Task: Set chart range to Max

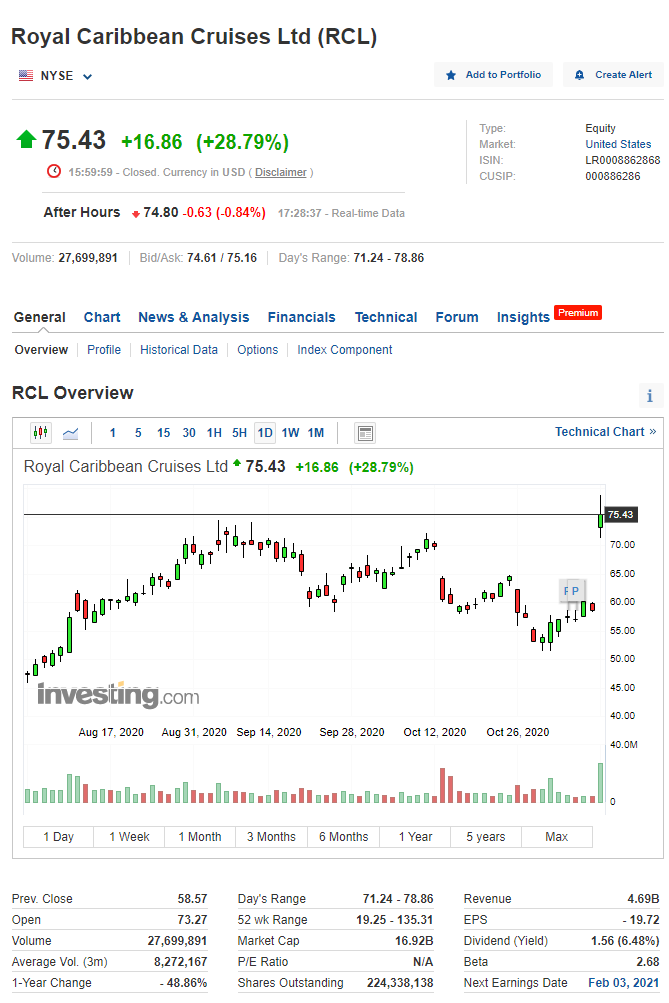Action: pyautogui.click(x=557, y=837)
